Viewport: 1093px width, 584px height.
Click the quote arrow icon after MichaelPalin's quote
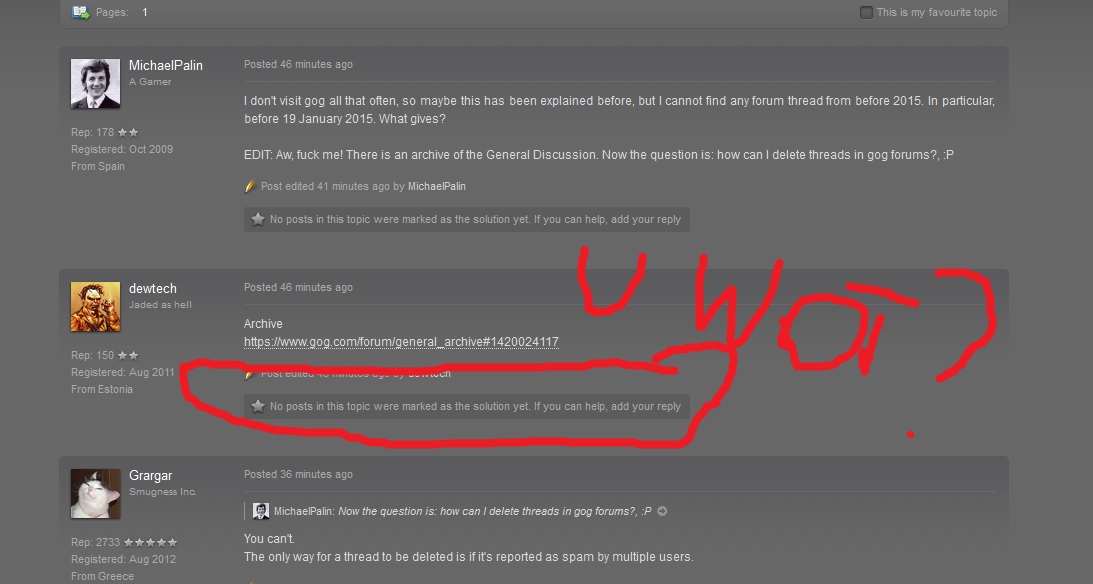[662, 511]
